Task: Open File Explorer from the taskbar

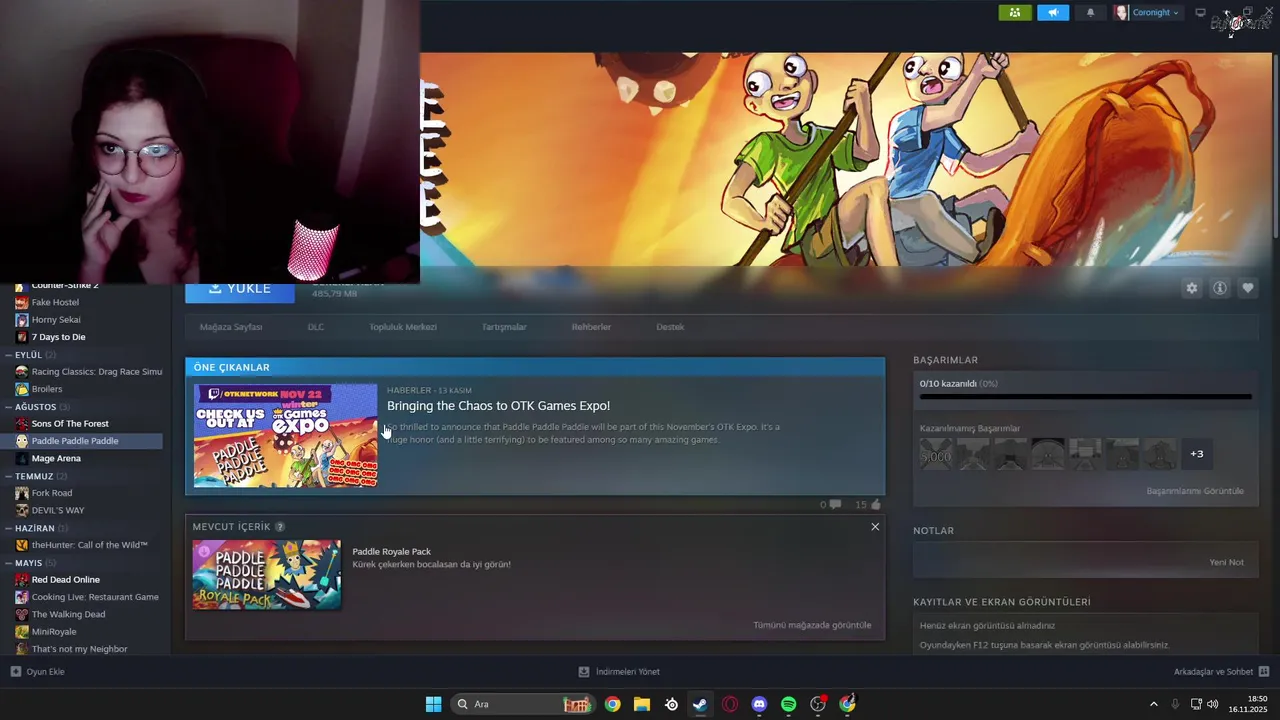Action: [x=642, y=704]
